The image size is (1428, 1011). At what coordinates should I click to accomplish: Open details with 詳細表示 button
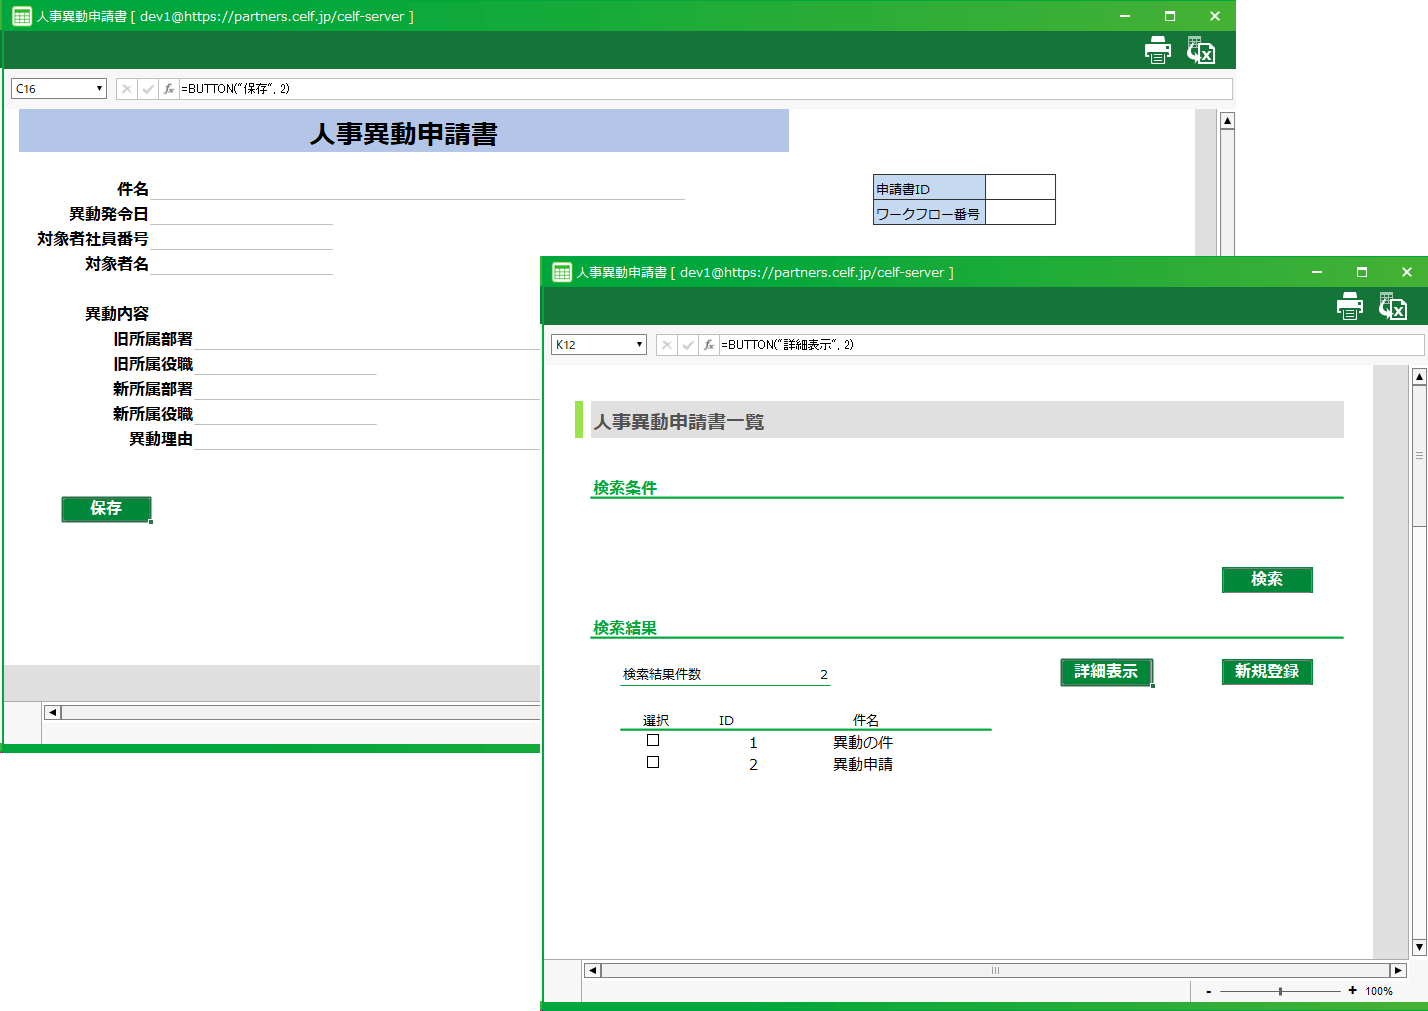point(1106,672)
